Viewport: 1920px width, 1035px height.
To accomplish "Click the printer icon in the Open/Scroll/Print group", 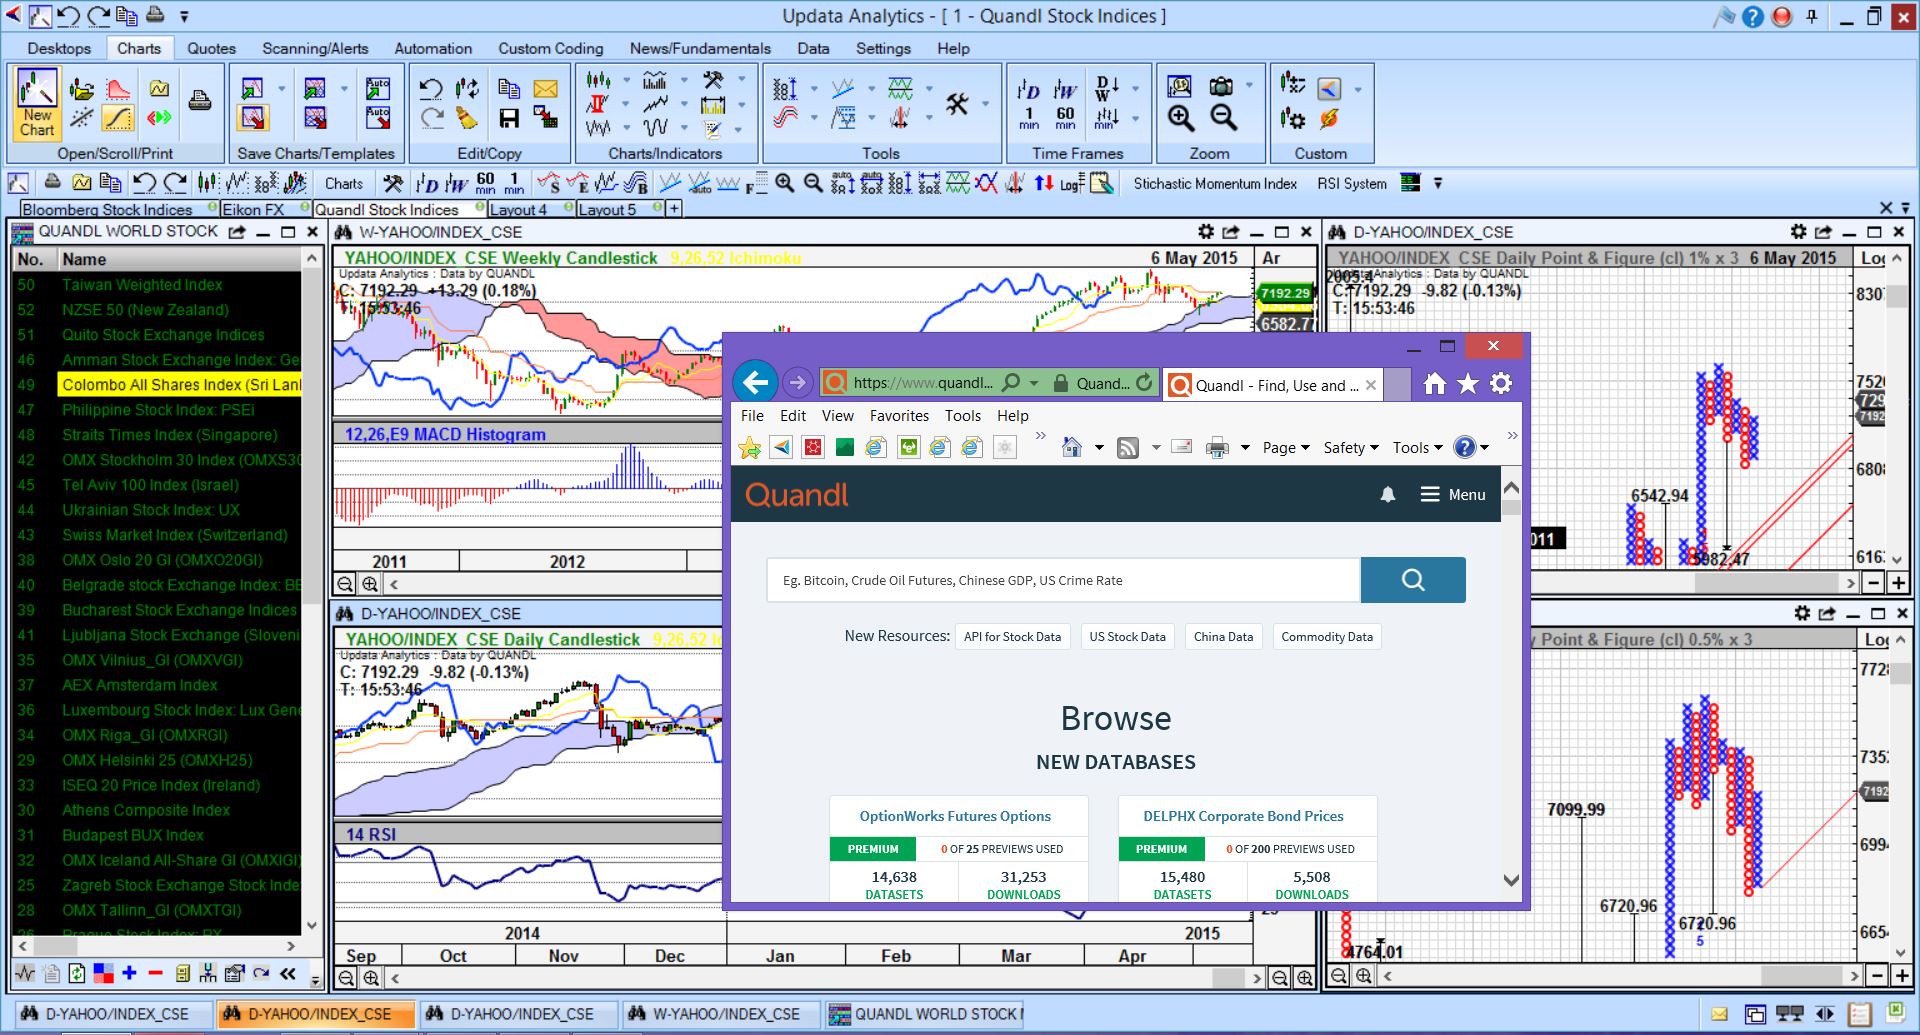I will click(x=200, y=100).
